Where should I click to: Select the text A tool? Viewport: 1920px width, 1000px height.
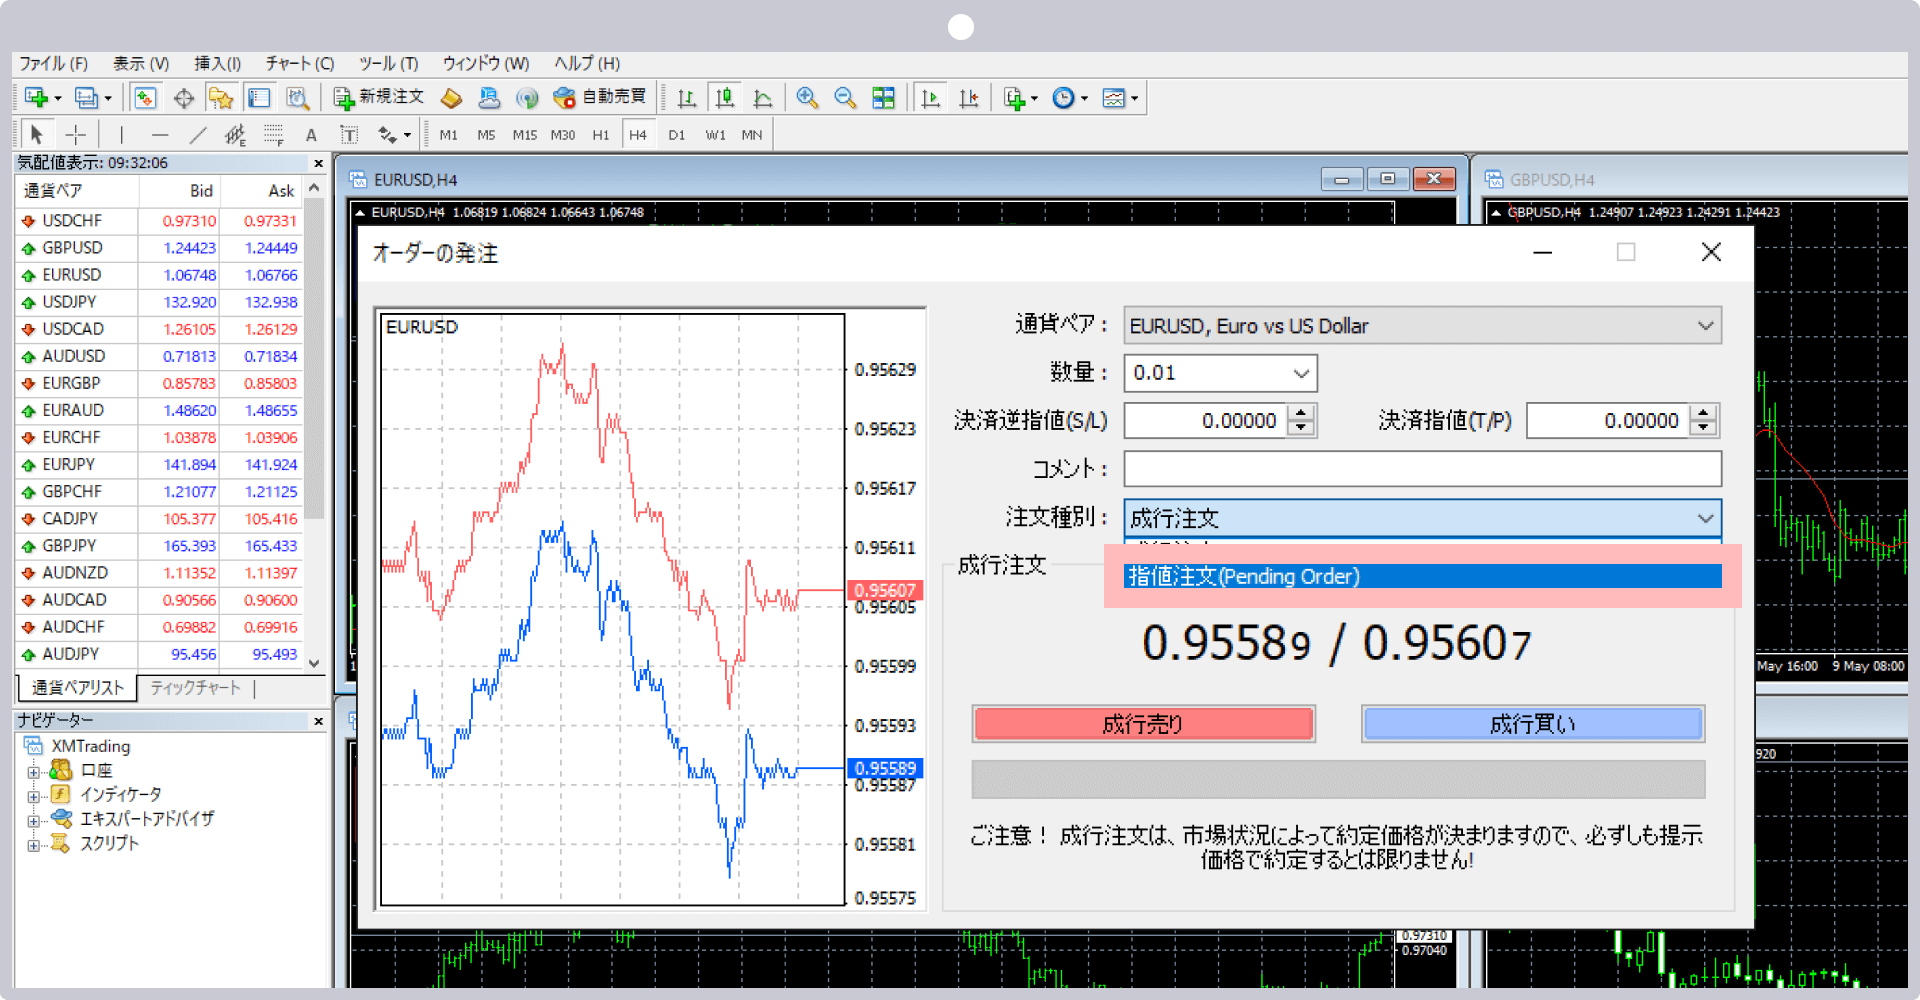point(311,134)
